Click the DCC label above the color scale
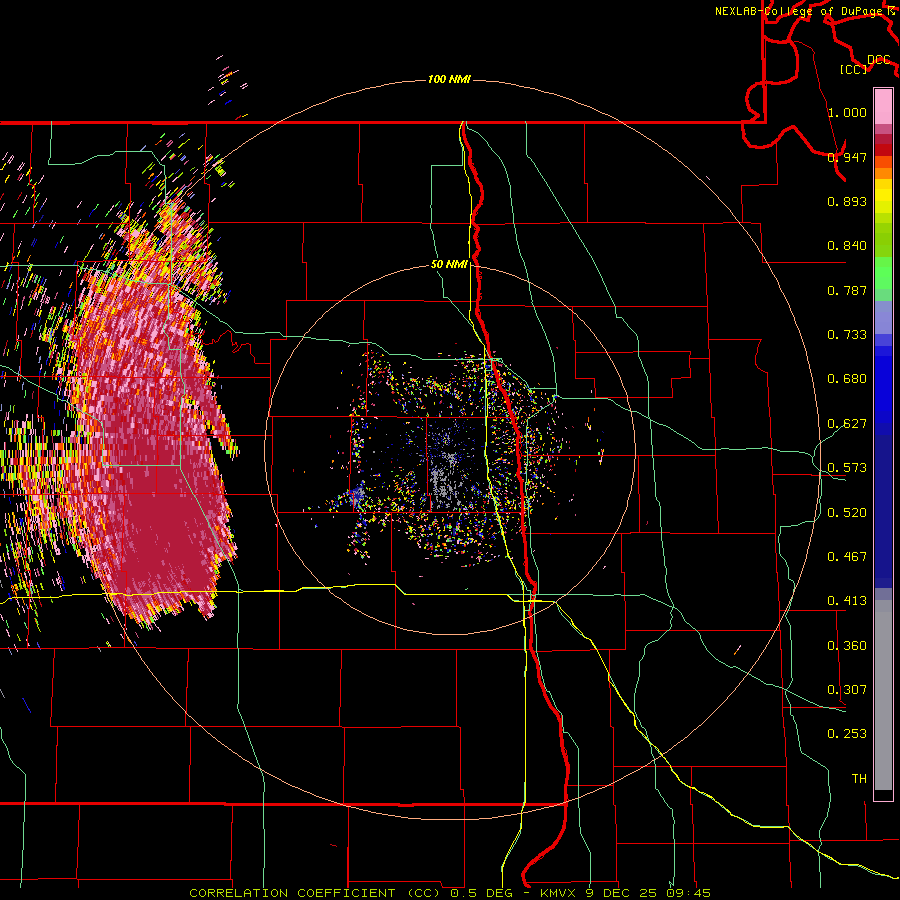900x900 pixels. (879, 60)
